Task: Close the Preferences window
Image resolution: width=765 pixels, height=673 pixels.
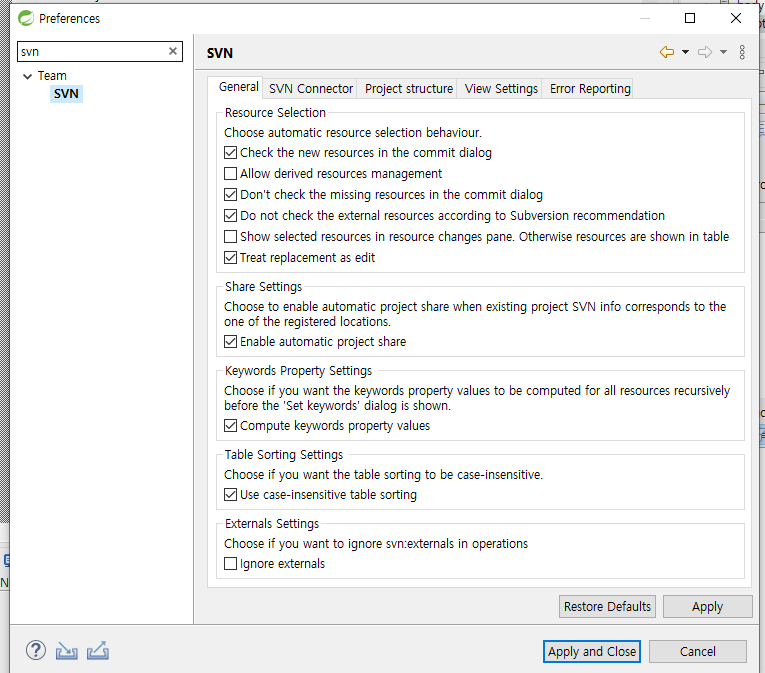Action: [x=736, y=18]
